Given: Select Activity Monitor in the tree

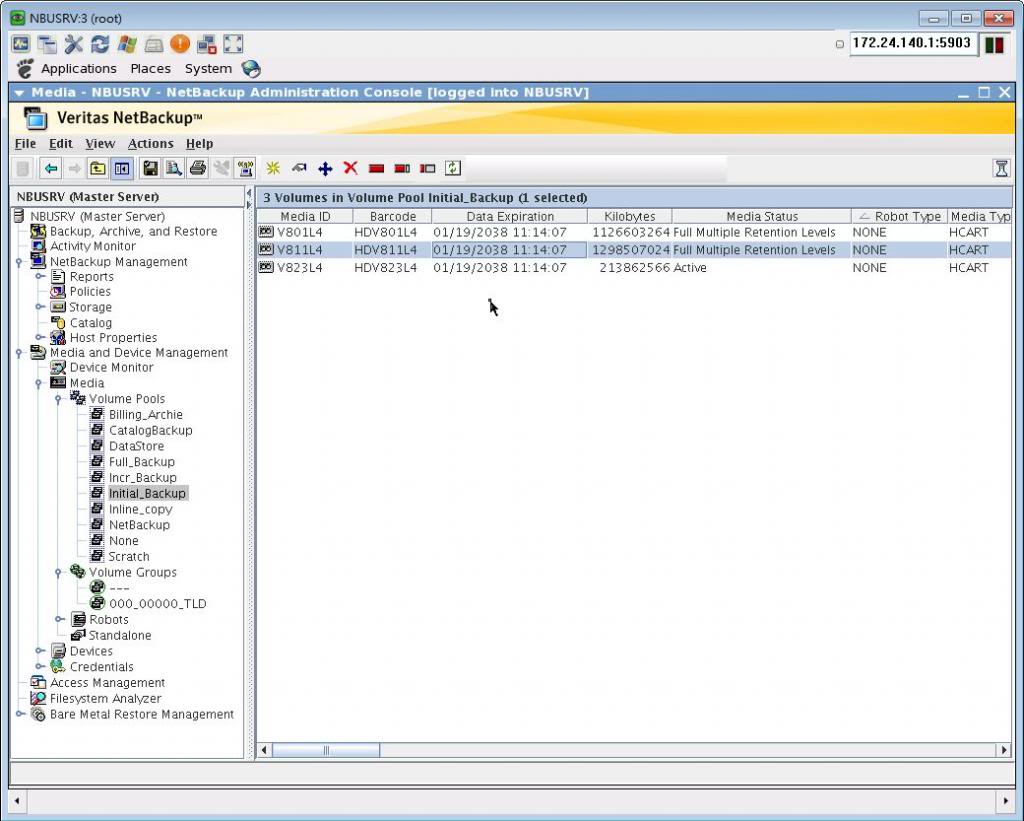Looking at the screenshot, I should [x=93, y=246].
